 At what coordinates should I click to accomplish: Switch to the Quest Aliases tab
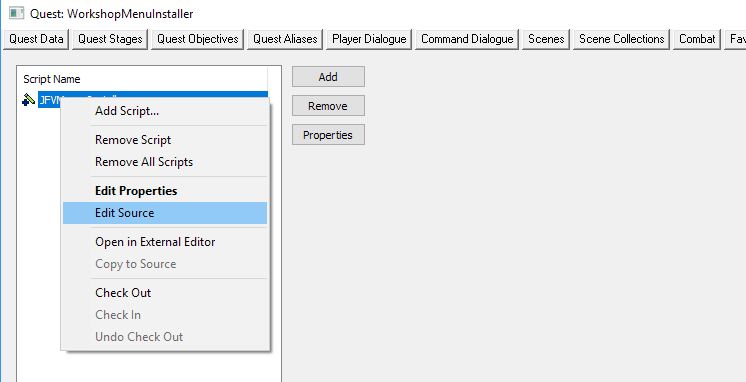[x=285, y=39]
